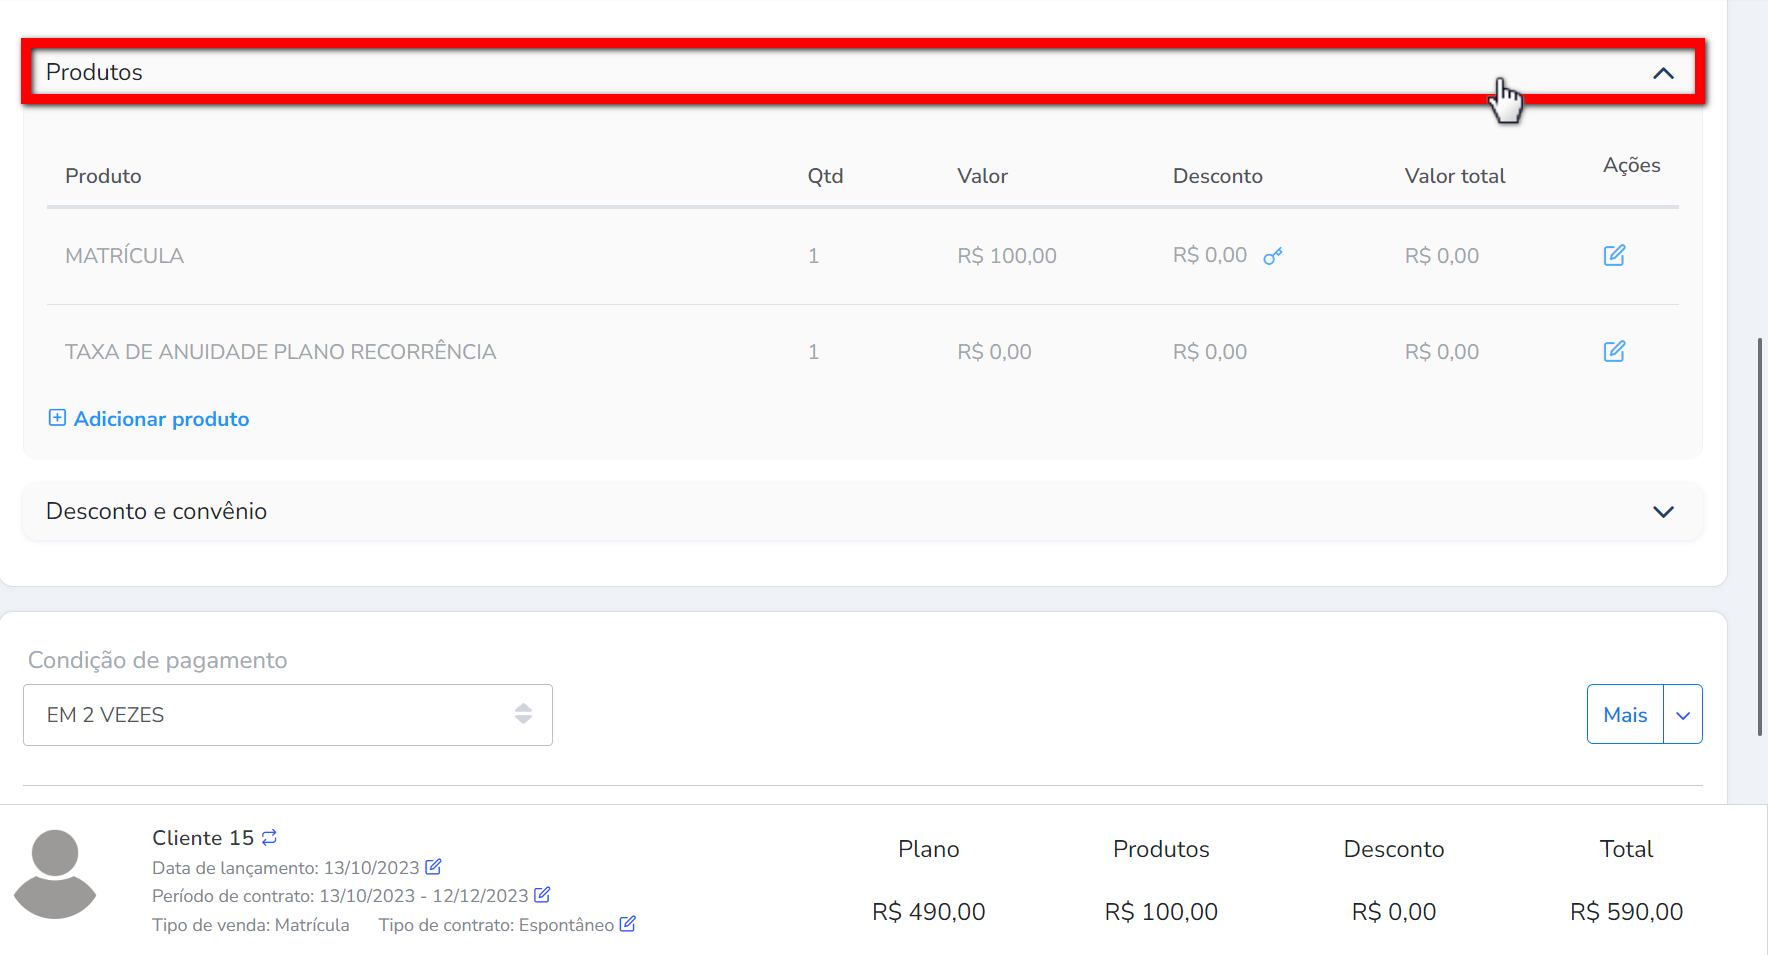Collapse the Produtos section chevron
The image size is (1768, 955).
tap(1663, 73)
